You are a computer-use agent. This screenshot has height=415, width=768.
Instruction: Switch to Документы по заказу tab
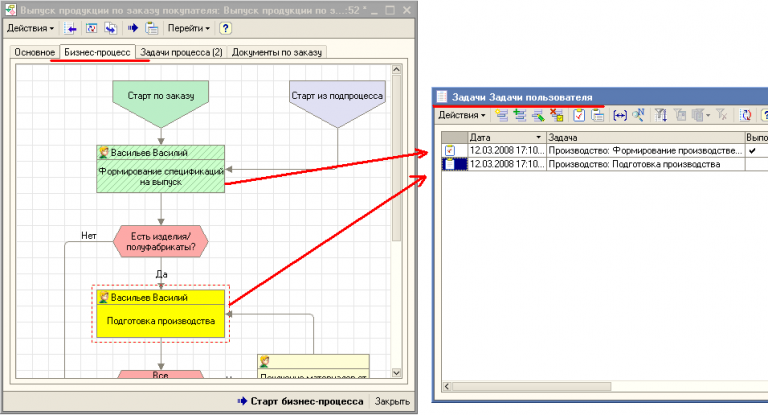coord(279,52)
